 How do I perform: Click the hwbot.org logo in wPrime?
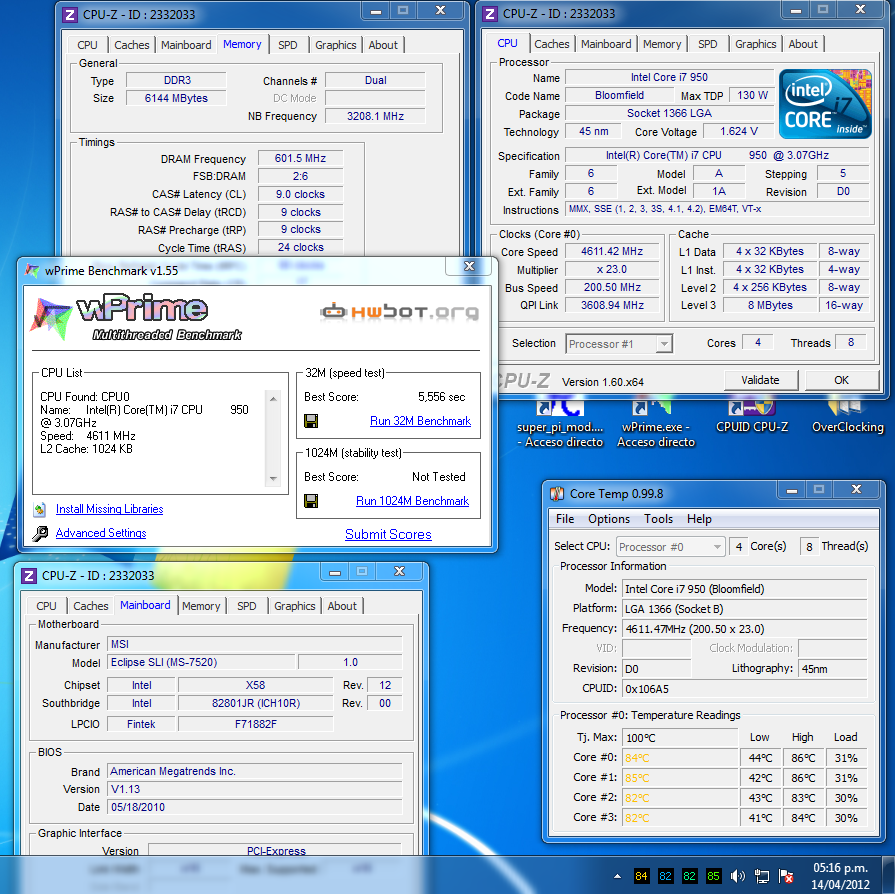tap(400, 312)
